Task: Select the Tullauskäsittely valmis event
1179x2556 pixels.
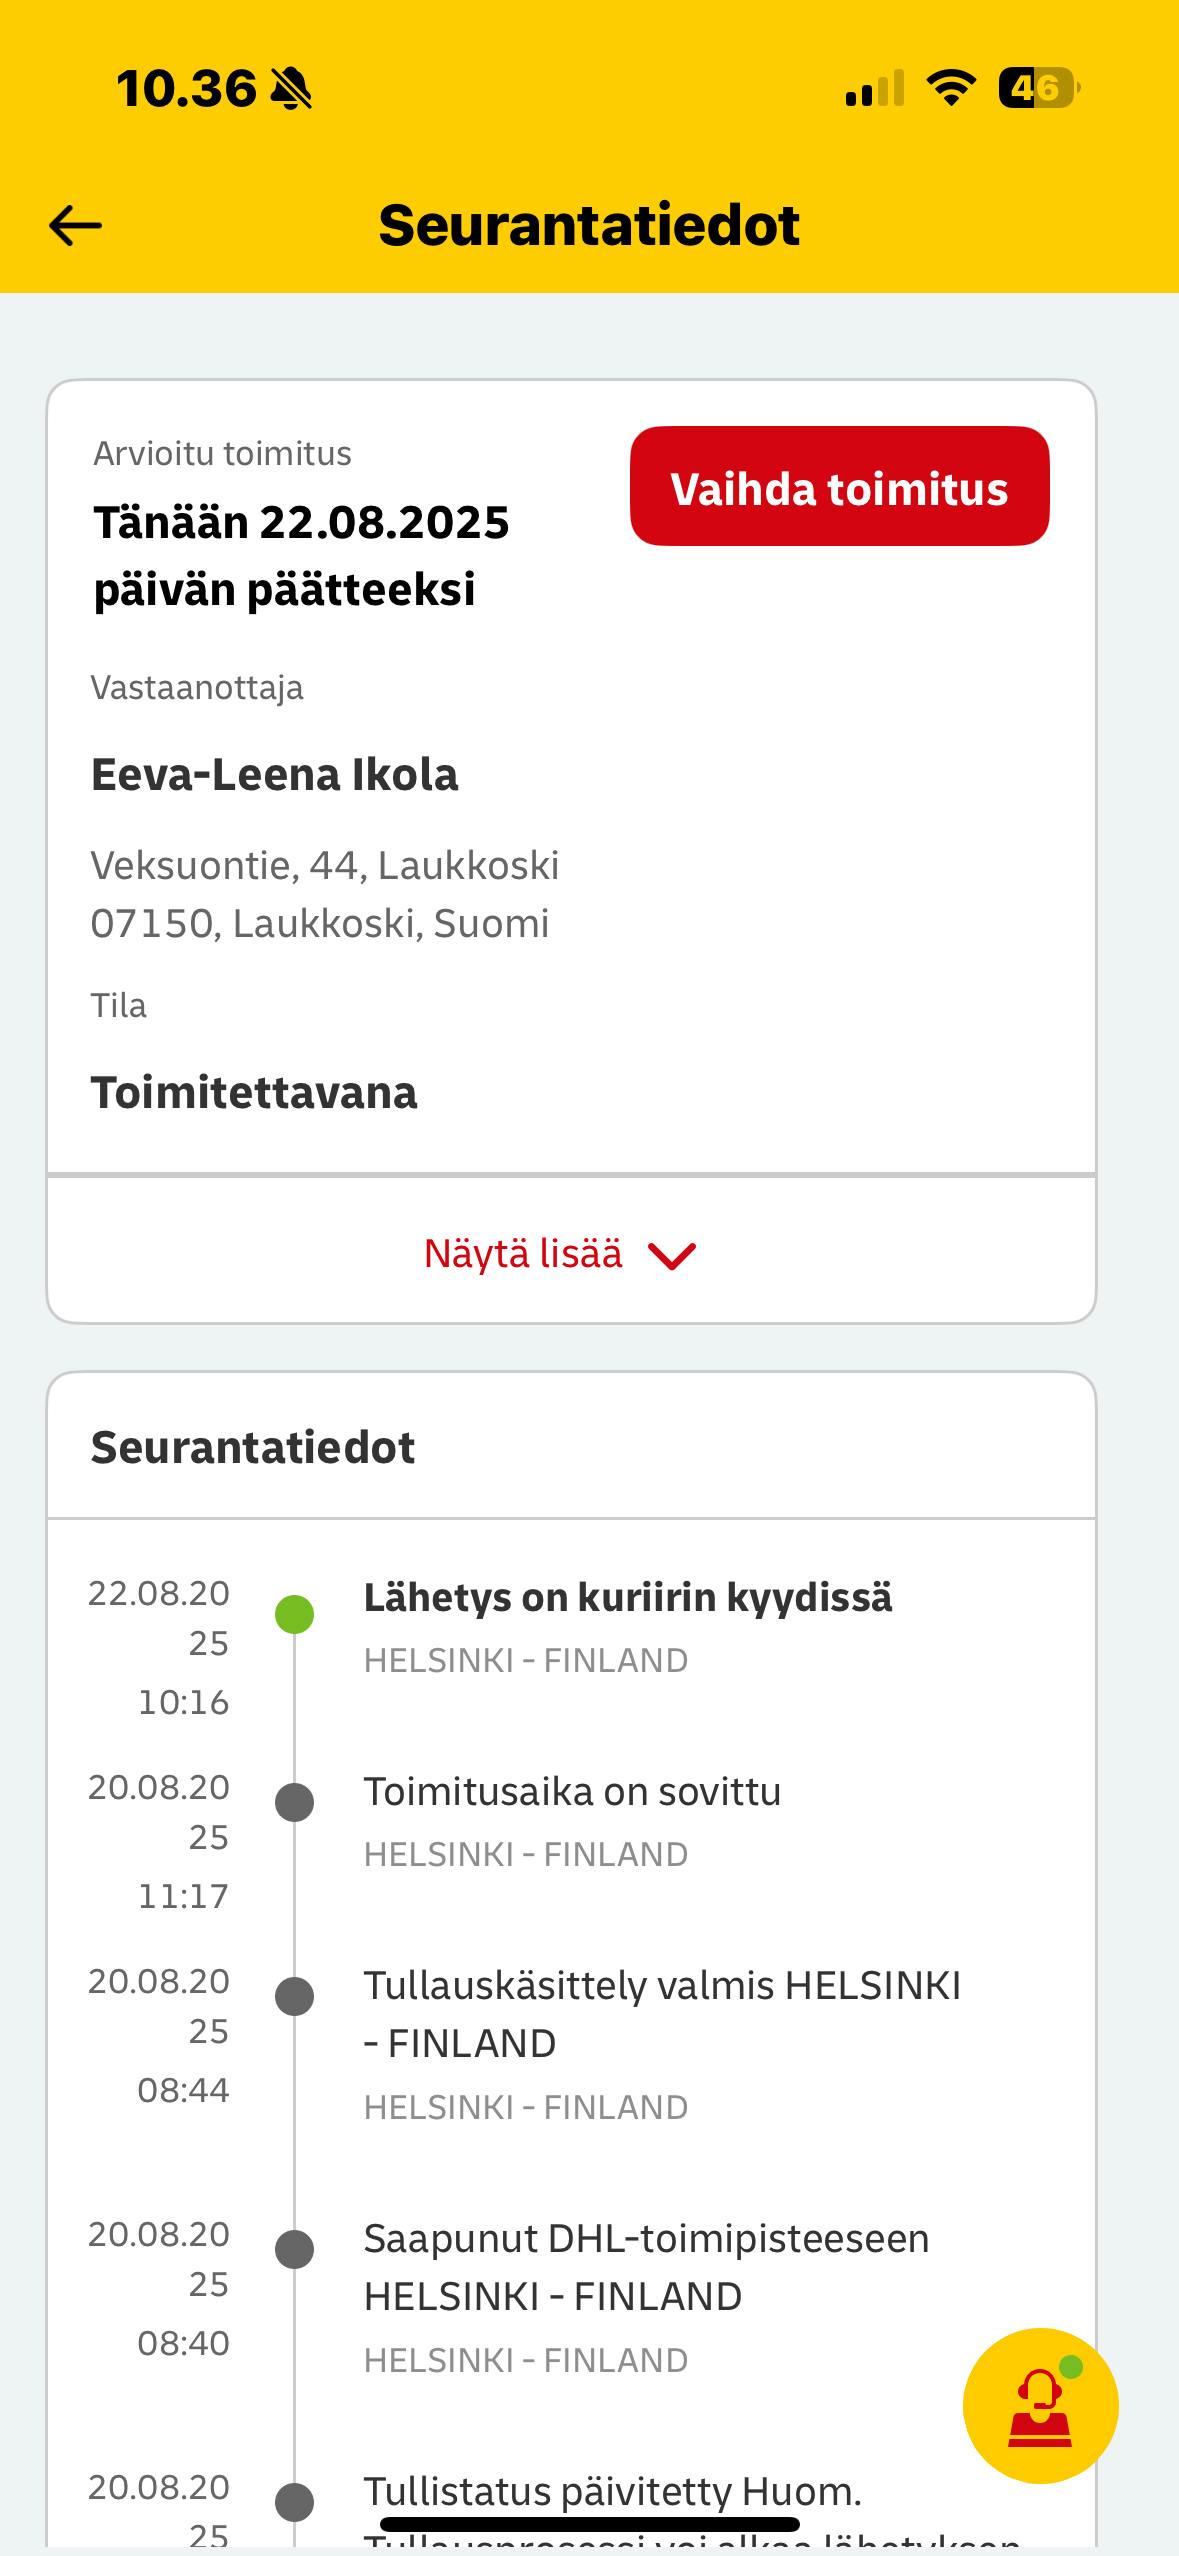Action: [x=660, y=2014]
